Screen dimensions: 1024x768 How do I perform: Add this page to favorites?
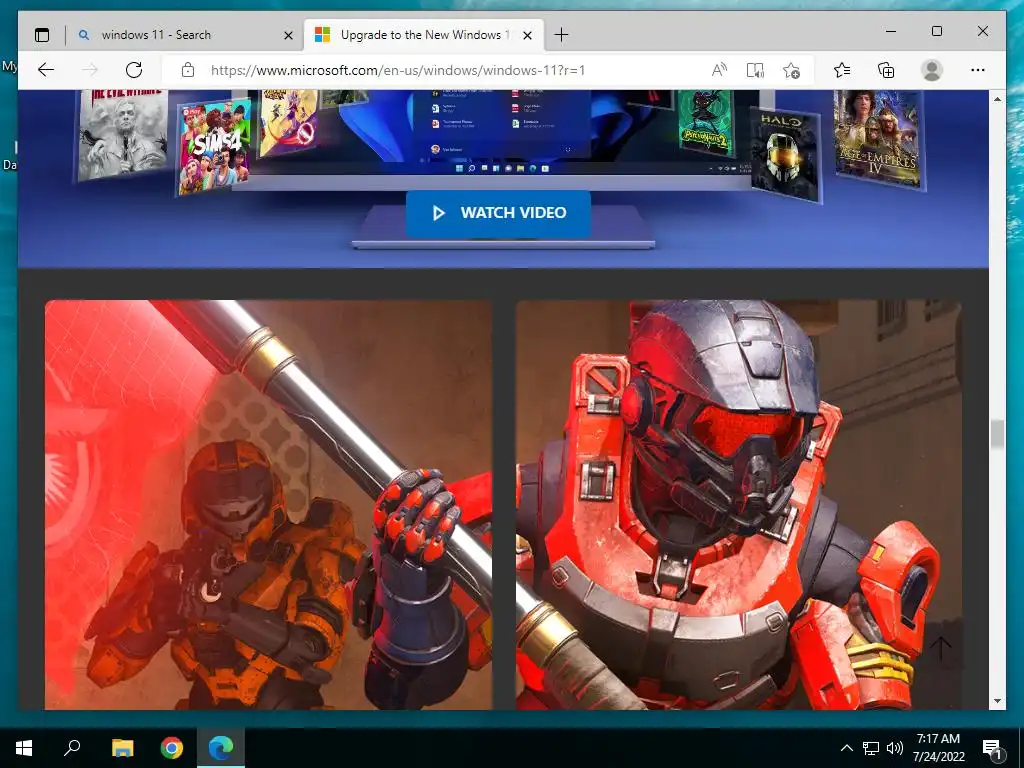point(792,70)
